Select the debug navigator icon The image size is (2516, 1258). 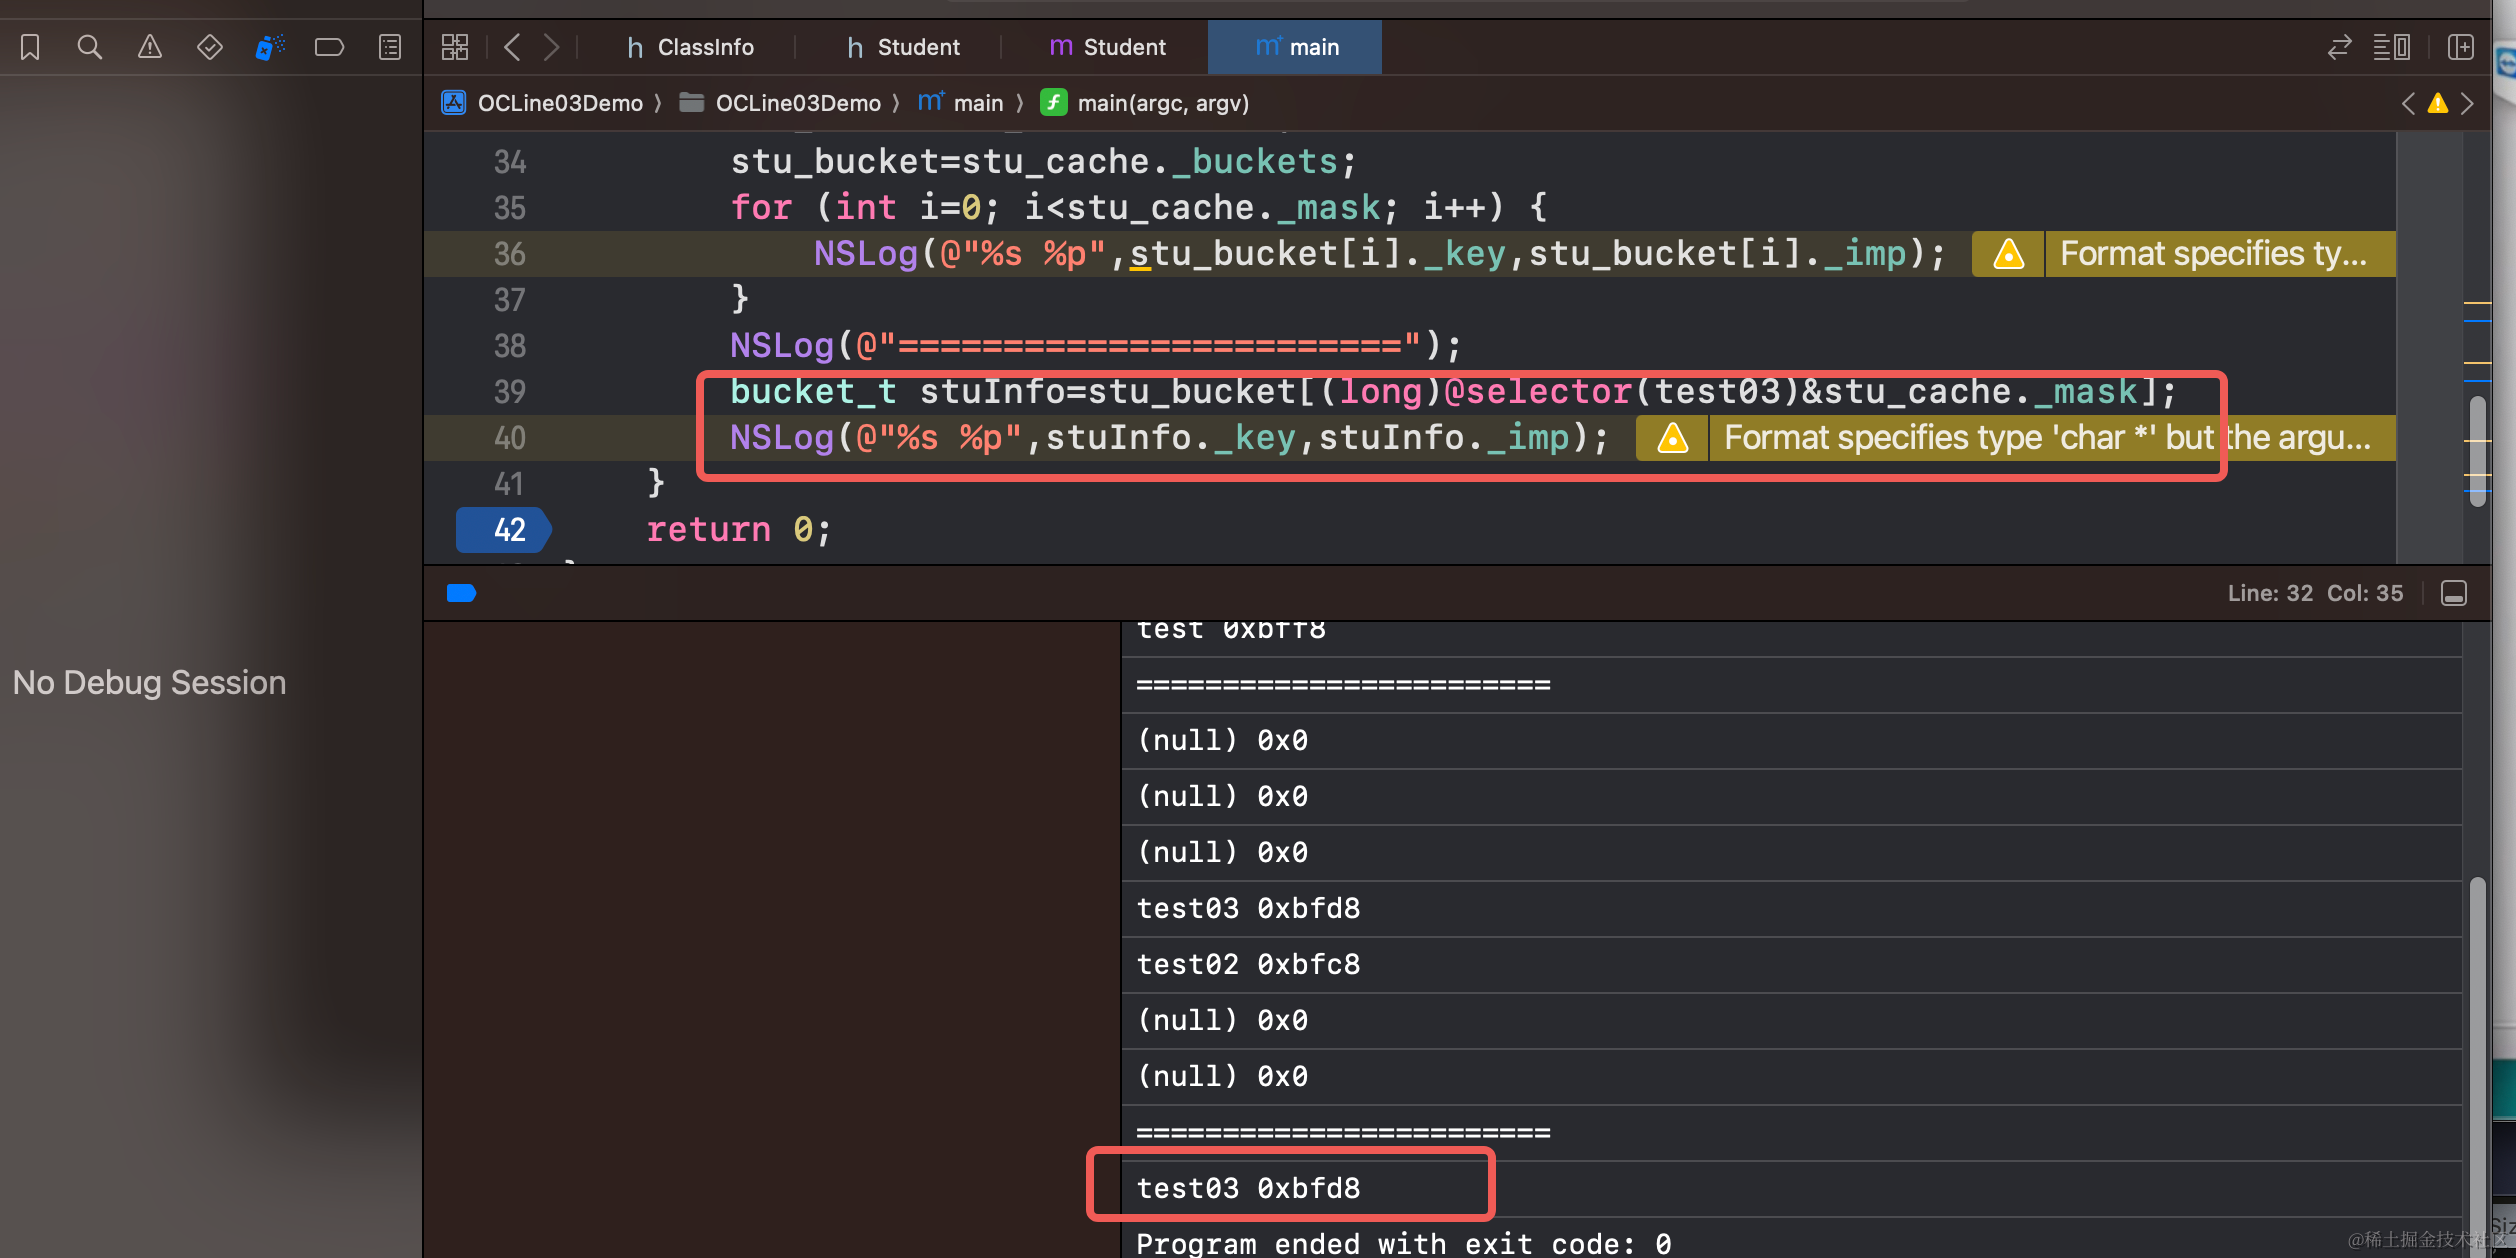pos(269,47)
